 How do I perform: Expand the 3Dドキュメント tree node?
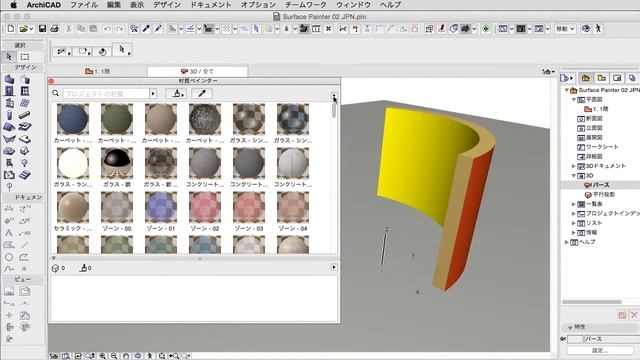coord(573,166)
